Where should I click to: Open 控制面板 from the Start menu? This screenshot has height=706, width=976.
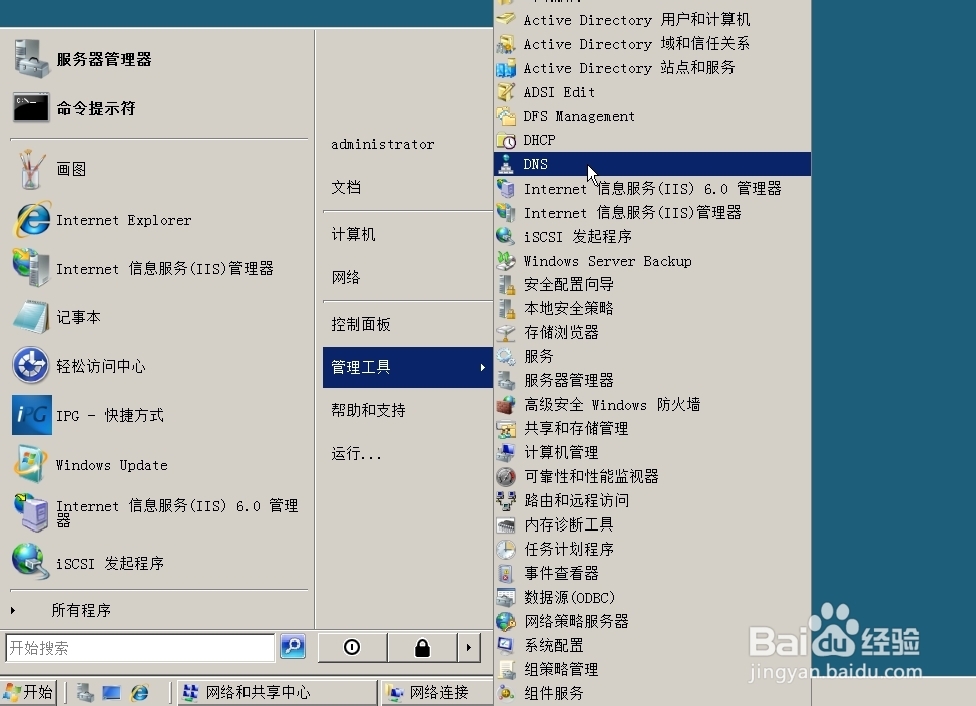[x=408, y=324]
